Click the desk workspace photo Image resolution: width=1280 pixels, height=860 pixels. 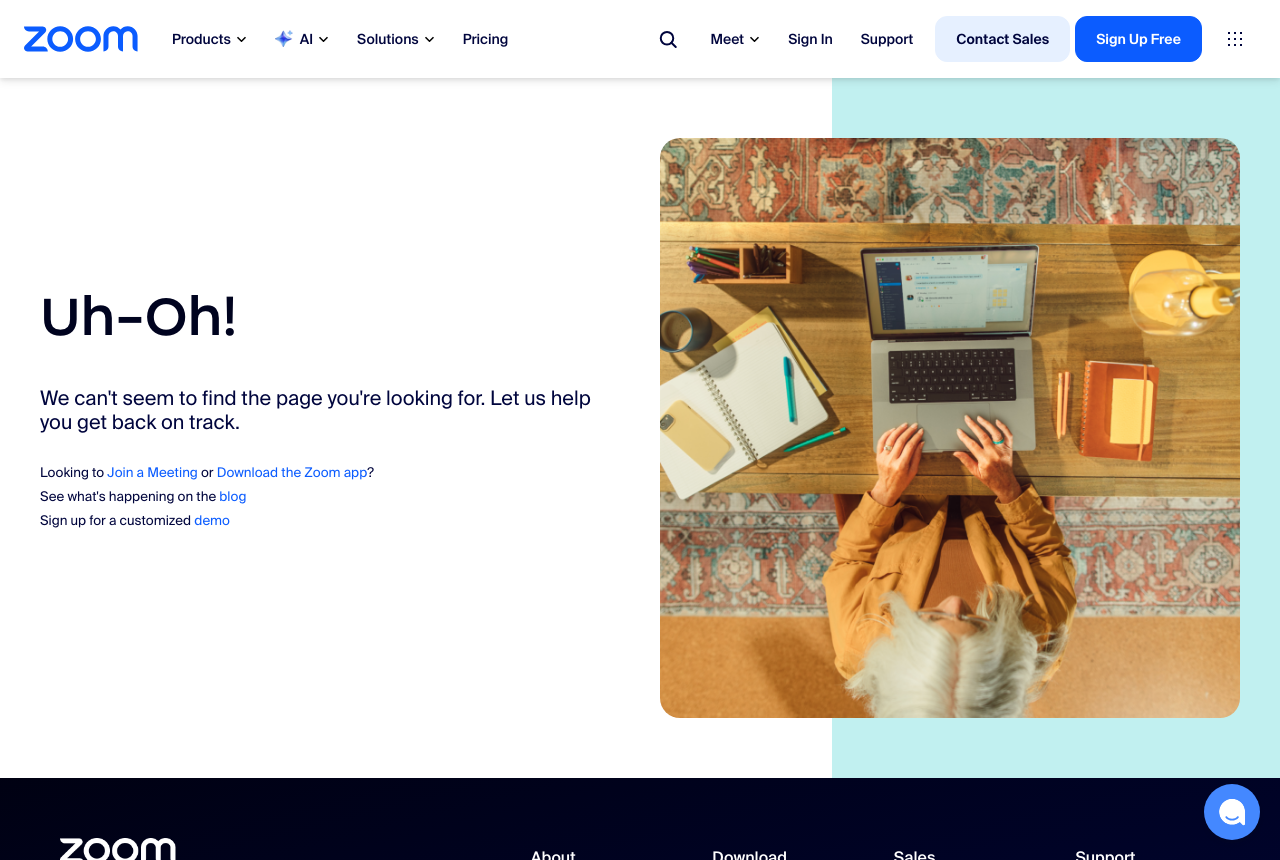pyautogui.click(x=950, y=428)
